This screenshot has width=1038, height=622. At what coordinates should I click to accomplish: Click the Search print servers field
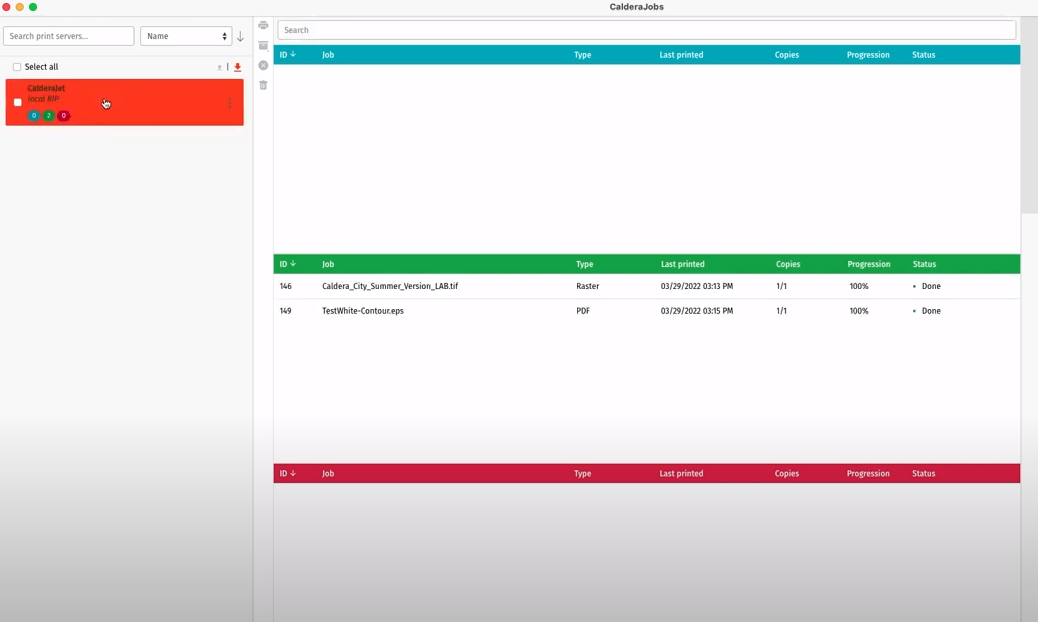pos(68,36)
